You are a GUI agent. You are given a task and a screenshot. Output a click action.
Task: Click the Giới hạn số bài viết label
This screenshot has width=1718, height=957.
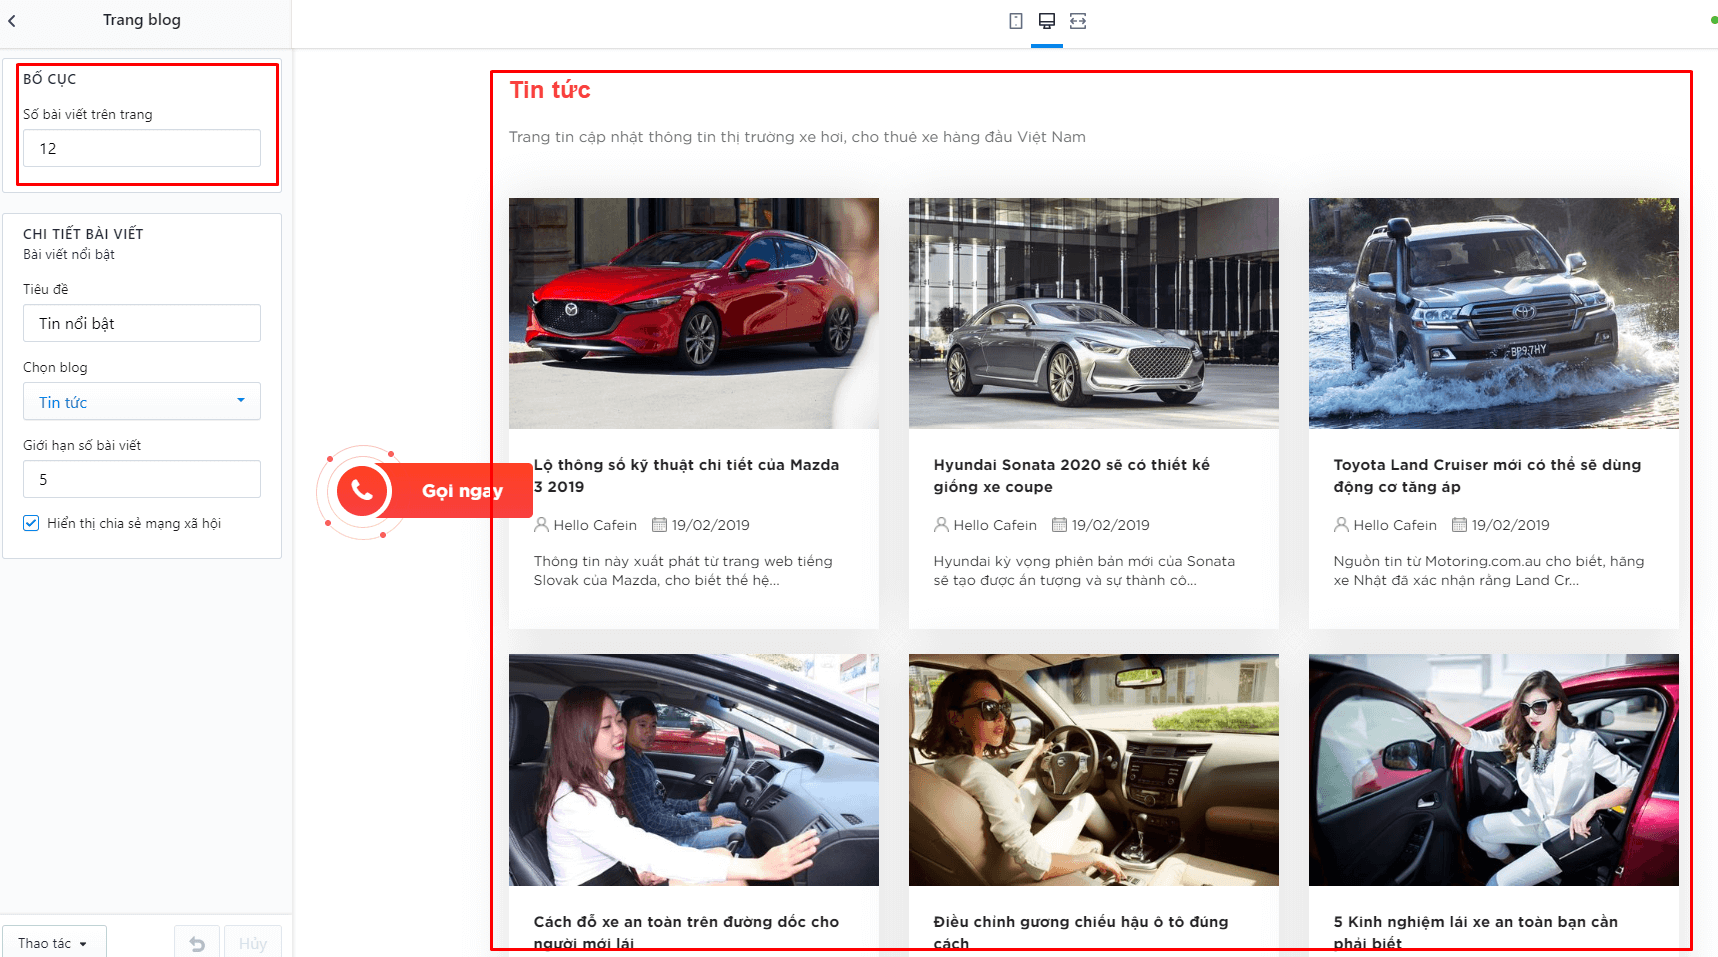(x=82, y=445)
